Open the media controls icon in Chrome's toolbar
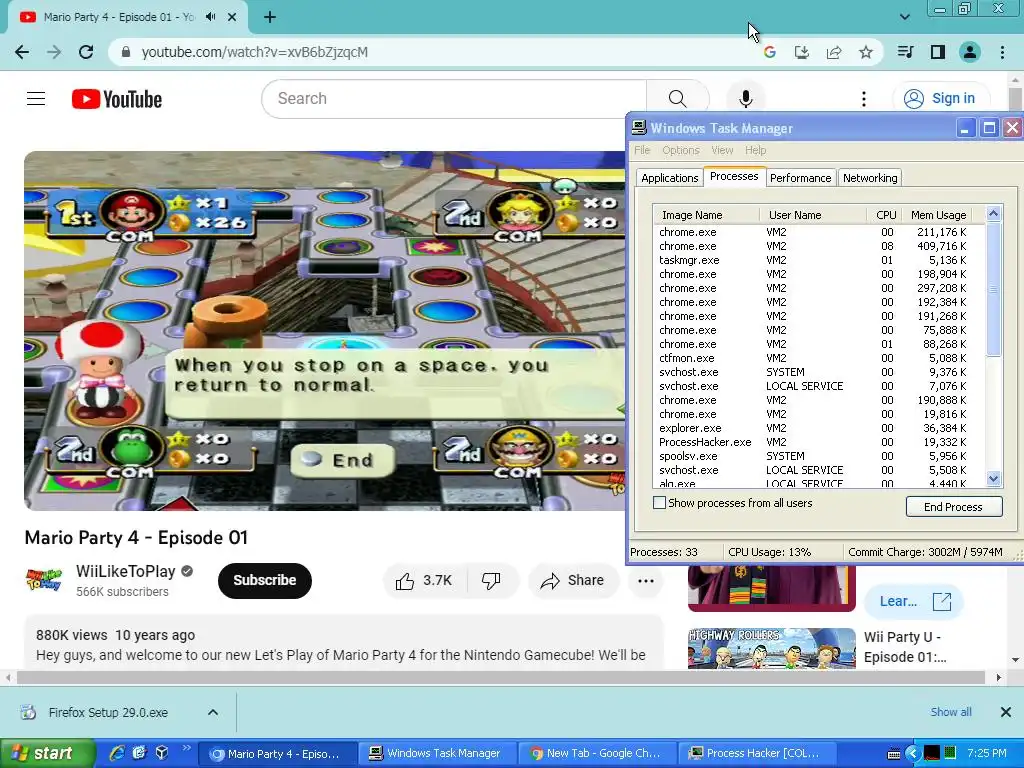Image resolution: width=1024 pixels, height=768 pixels. point(905,52)
